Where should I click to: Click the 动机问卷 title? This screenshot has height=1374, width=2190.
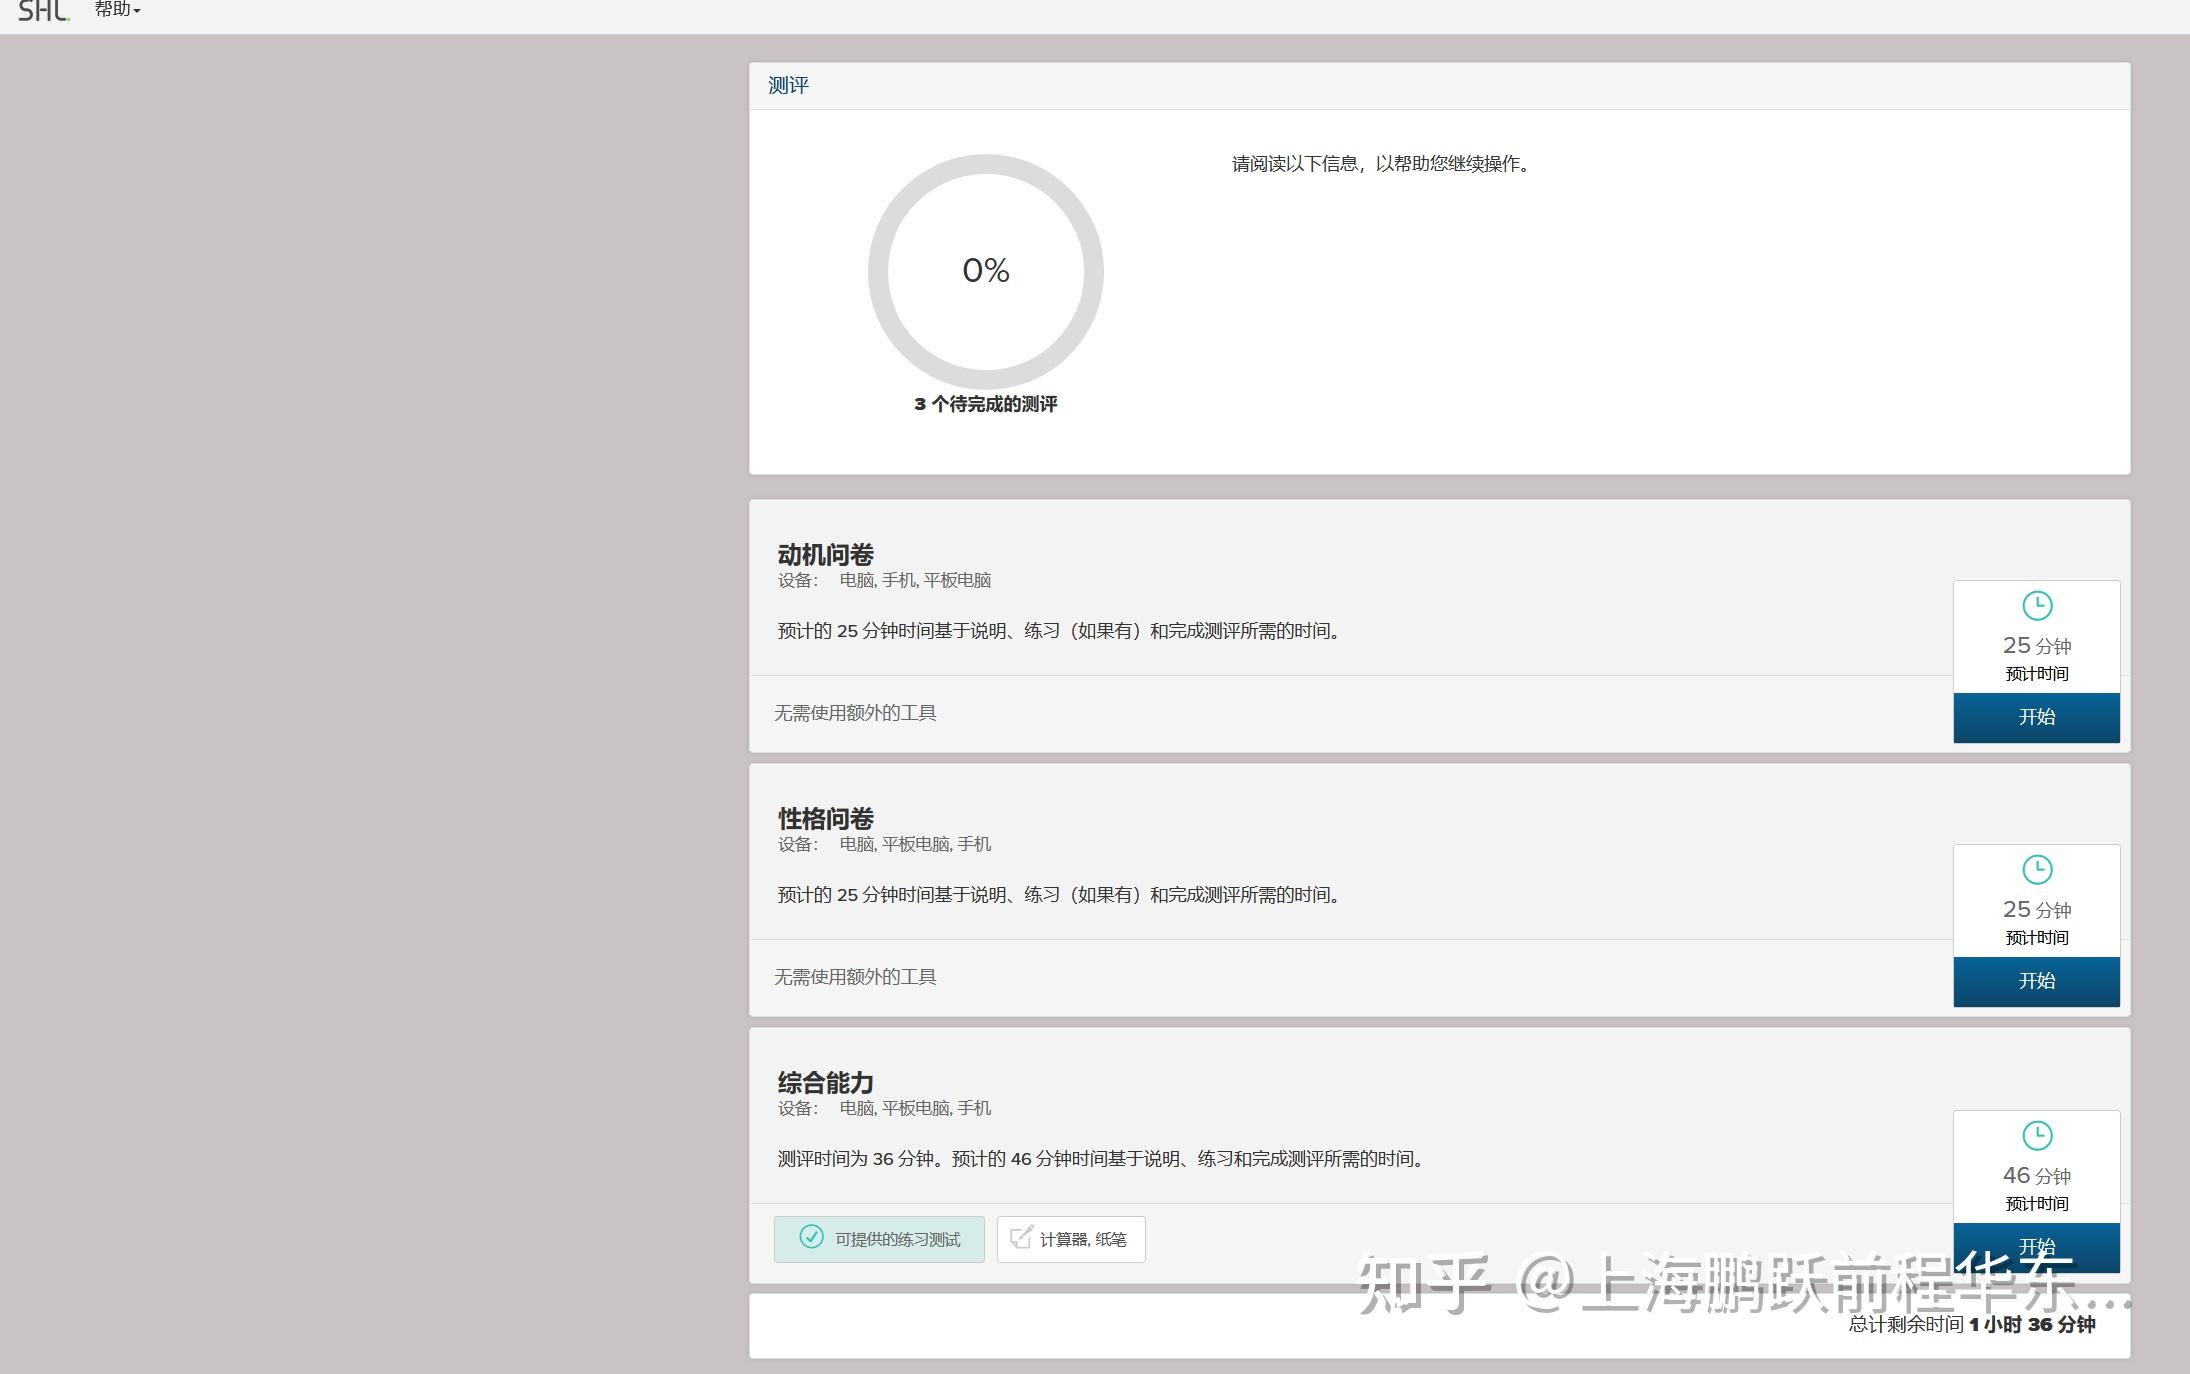[825, 553]
